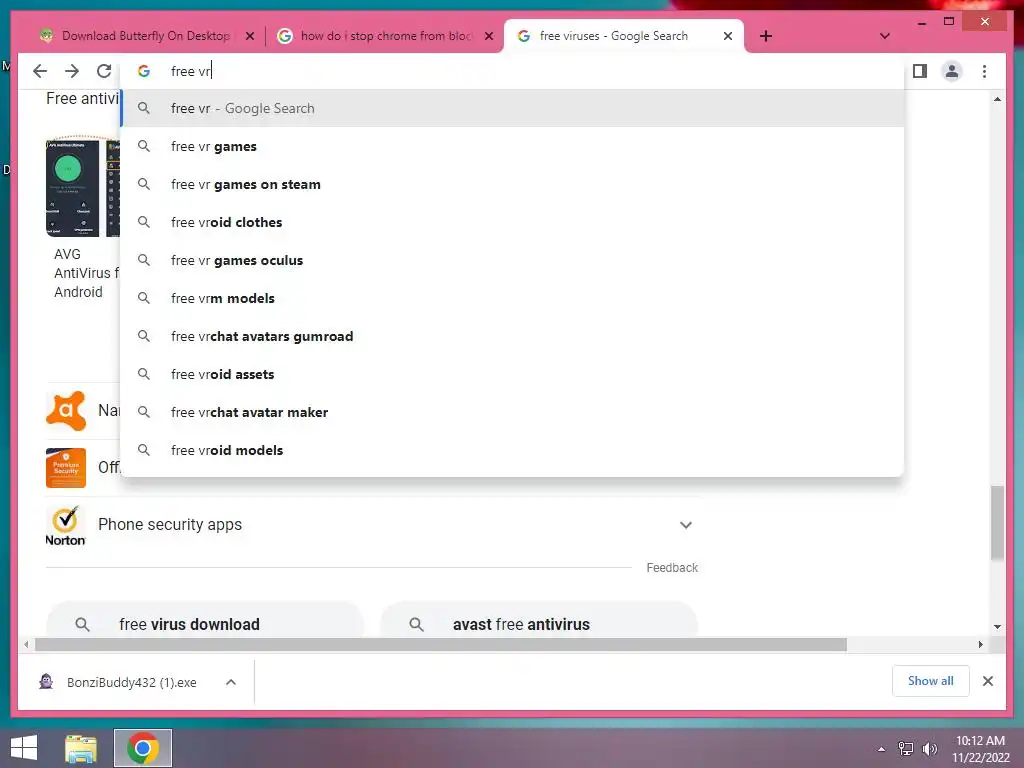The height and width of the screenshot is (768, 1024).
Task: Choose suggestion free vroid models
Action: coord(513,450)
